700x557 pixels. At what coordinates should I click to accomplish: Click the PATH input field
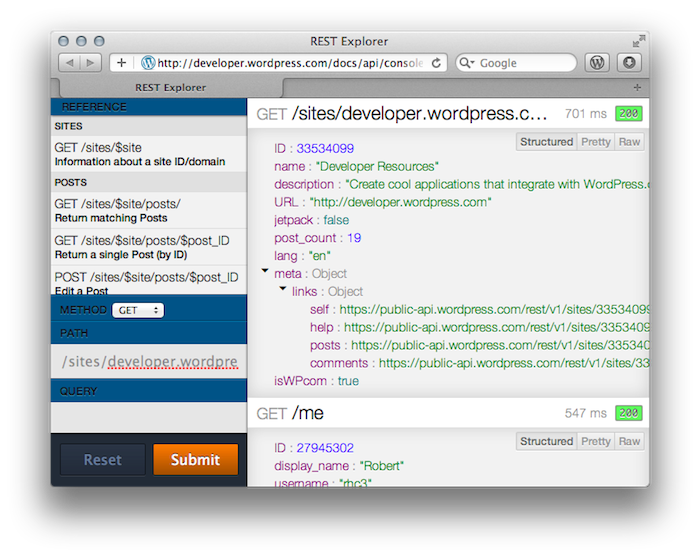click(x=148, y=361)
